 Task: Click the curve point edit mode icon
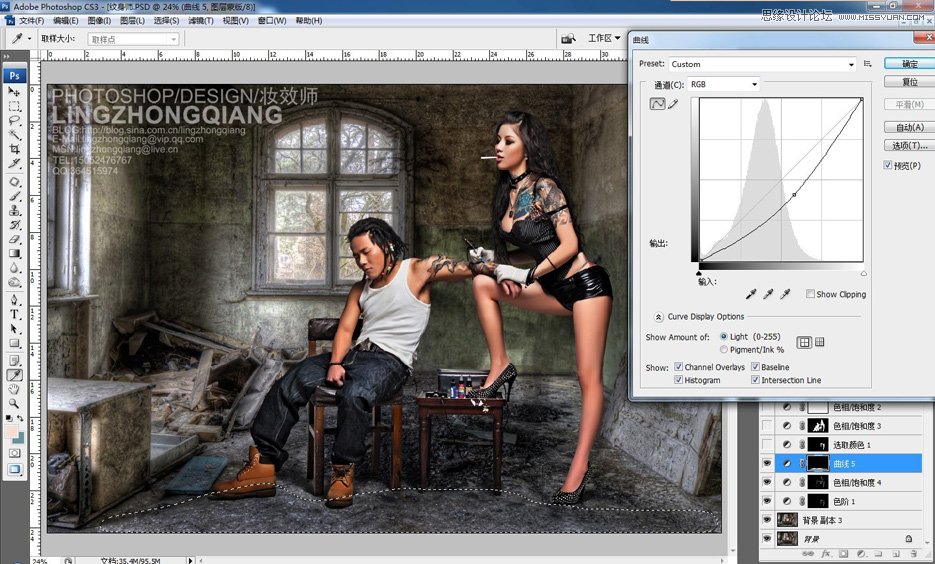pyautogui.click(x=657, y=104)
